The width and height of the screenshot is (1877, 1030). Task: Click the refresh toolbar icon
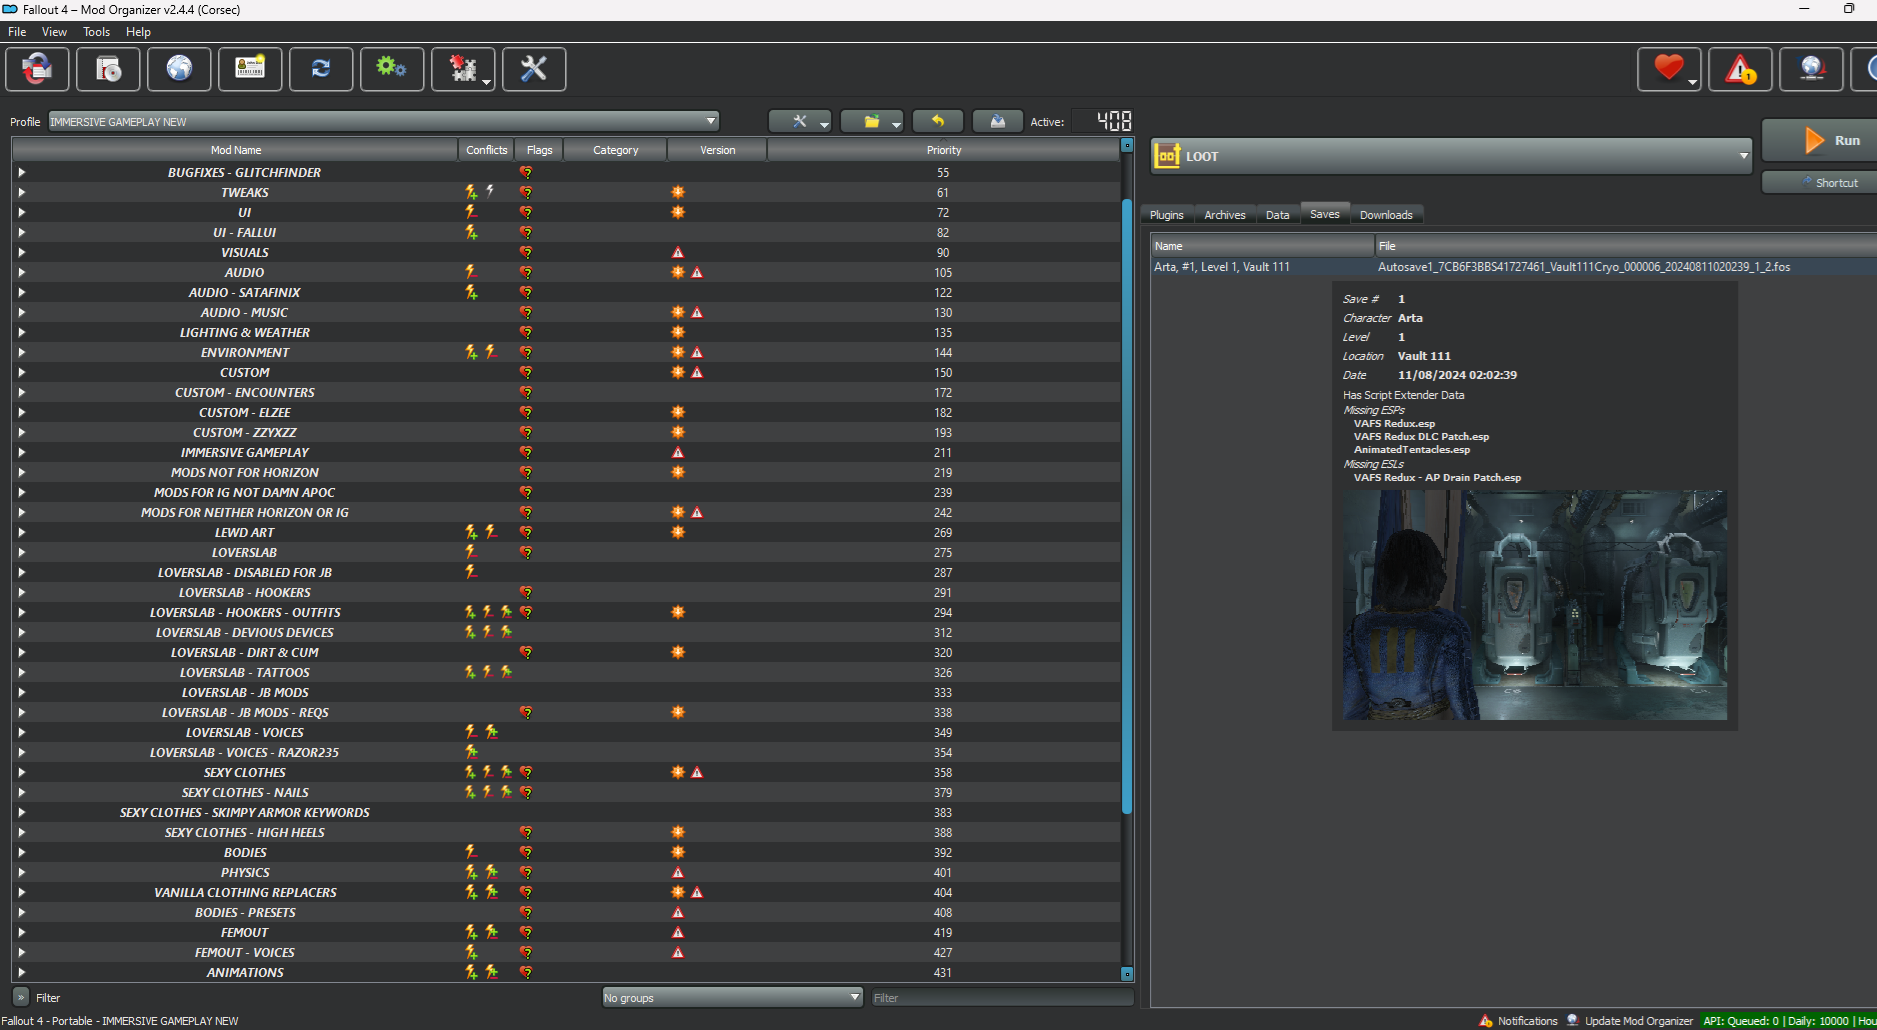click(x=321, y=69)
